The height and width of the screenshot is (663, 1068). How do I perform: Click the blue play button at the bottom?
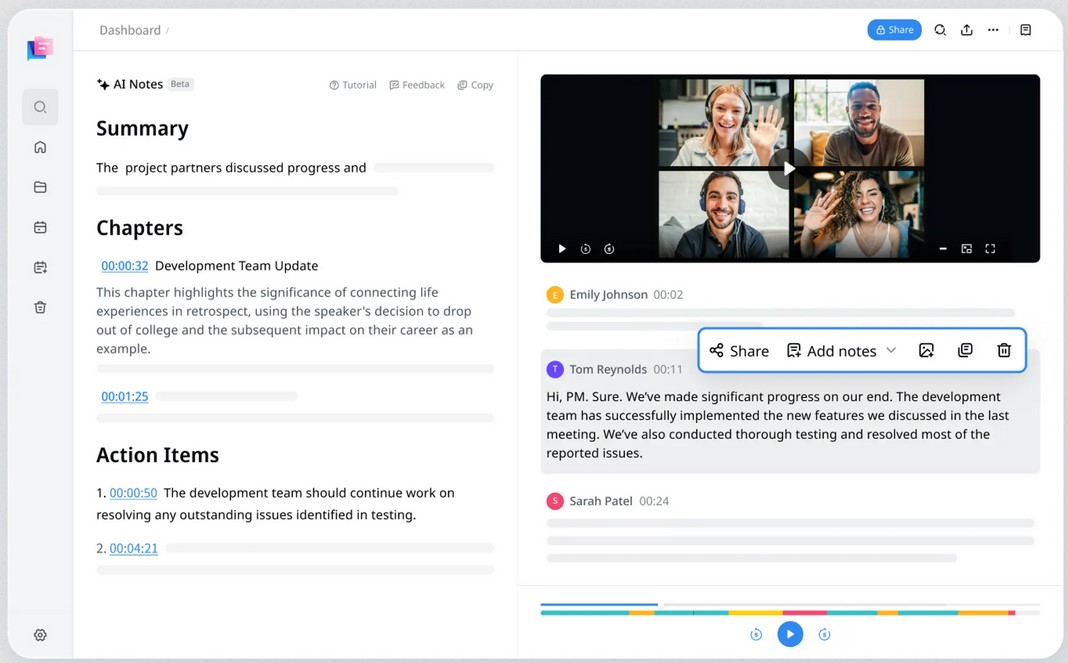click(790, 634)
